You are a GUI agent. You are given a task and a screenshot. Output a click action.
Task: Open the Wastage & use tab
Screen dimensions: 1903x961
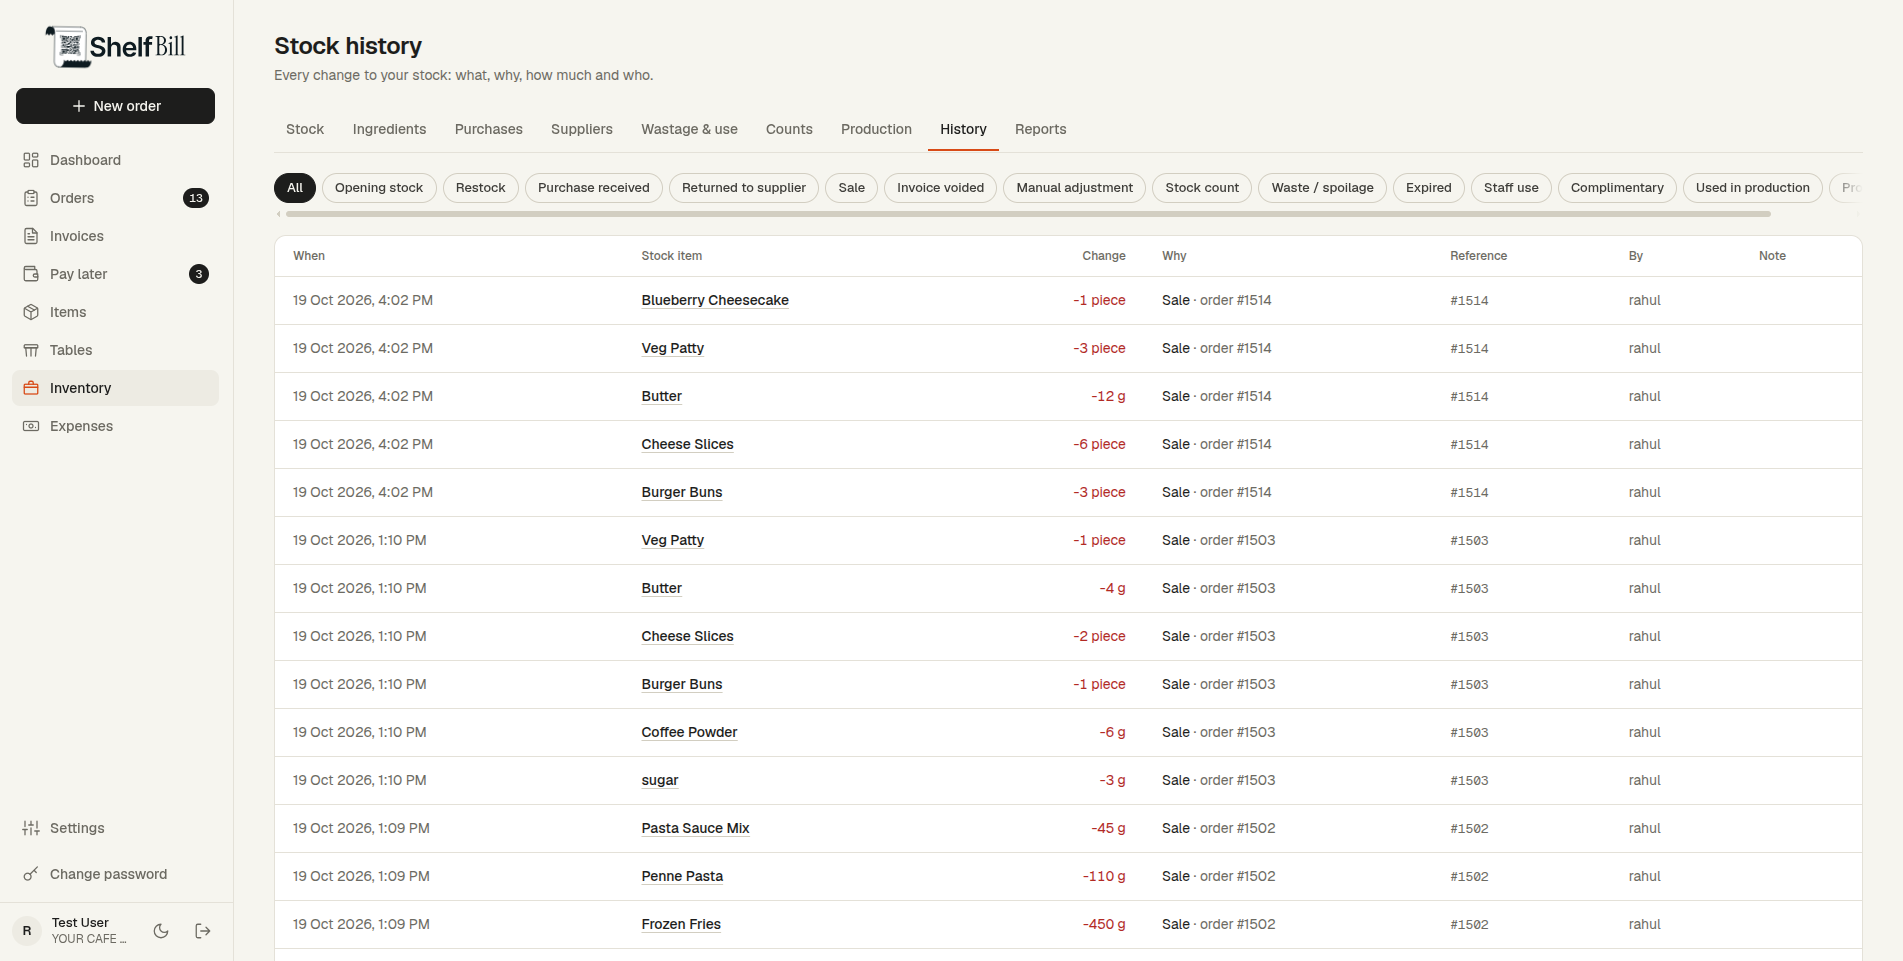point(690,129)
